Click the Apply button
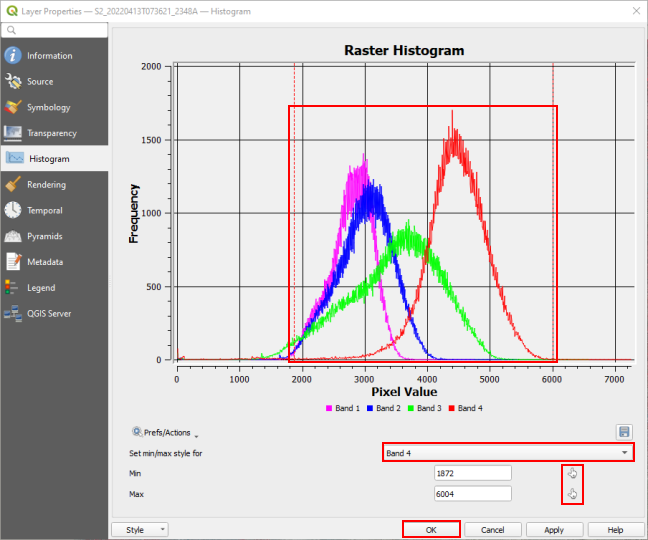 coord(554,529)
